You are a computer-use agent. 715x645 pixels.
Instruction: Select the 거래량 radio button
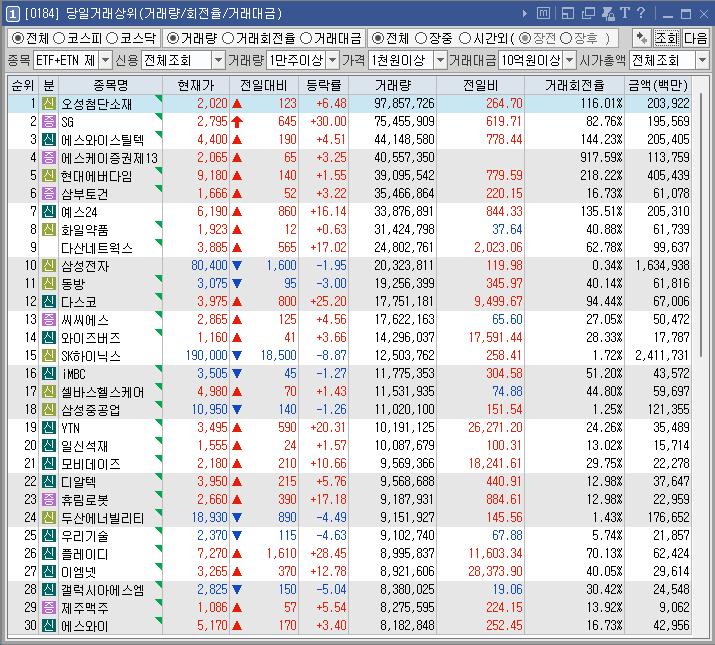point(172,38)
